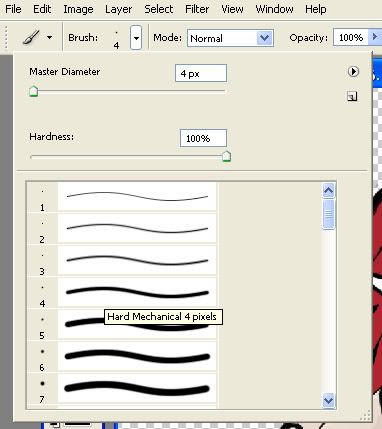Open the brush preset picker dropdown

tap(136, 38)
